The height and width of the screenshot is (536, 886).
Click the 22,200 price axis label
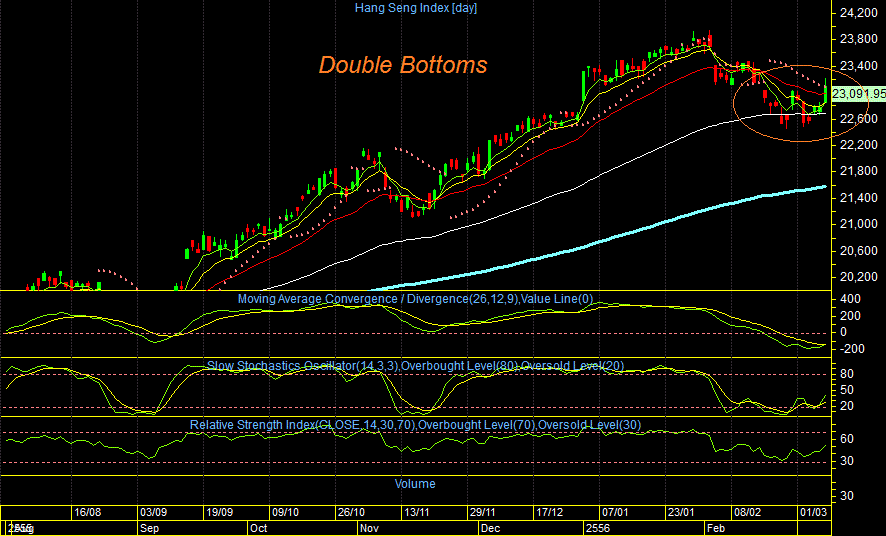(x=859, y=145)
